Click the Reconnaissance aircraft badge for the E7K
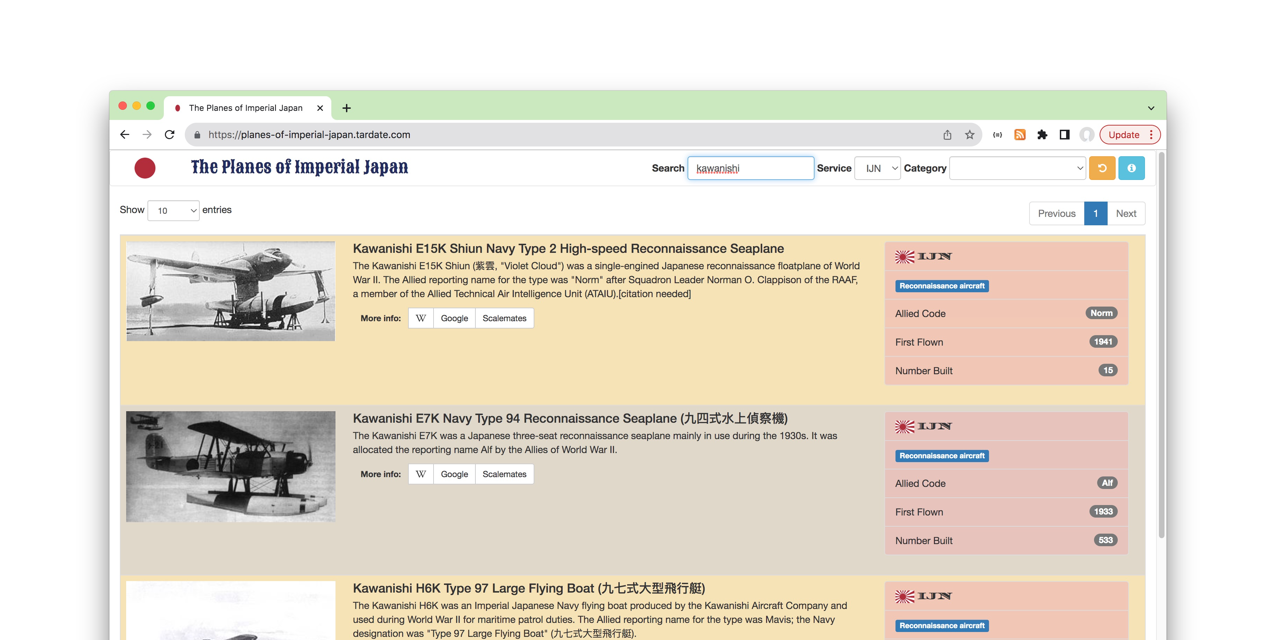Viewport: 1280px width, 640px height. point(941,455)
